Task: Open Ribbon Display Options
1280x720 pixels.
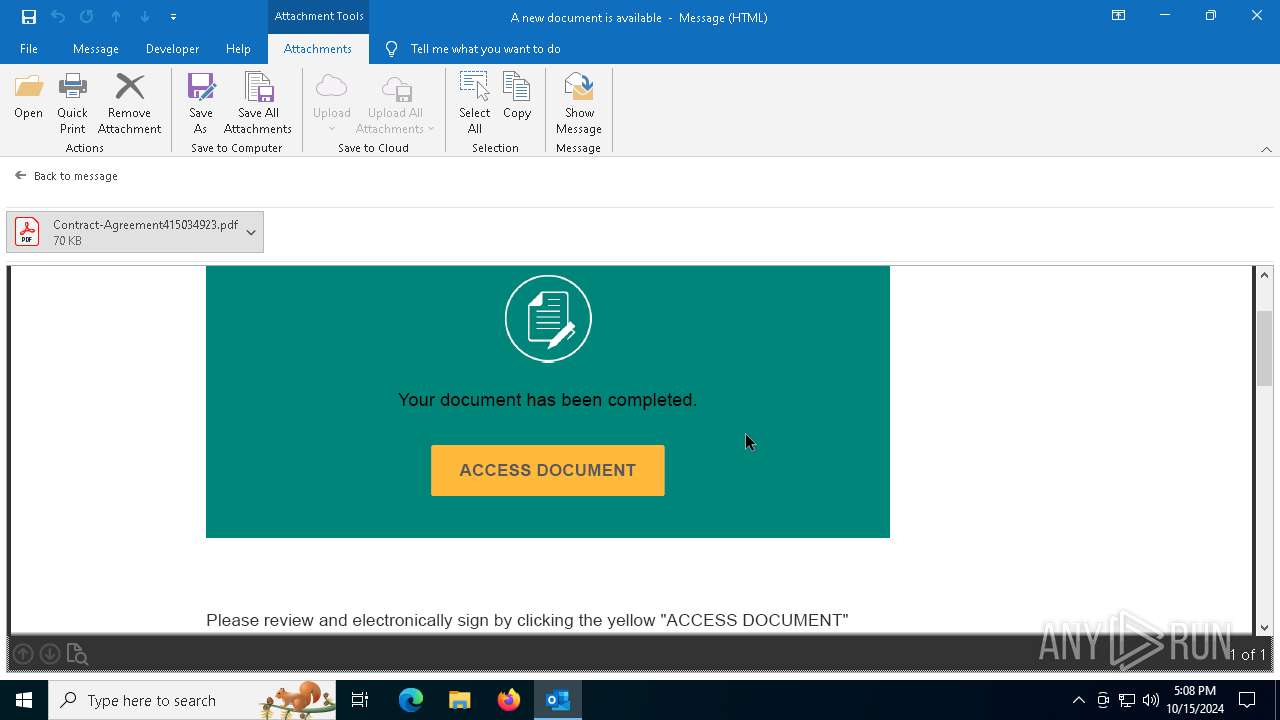Action: 1118,16
